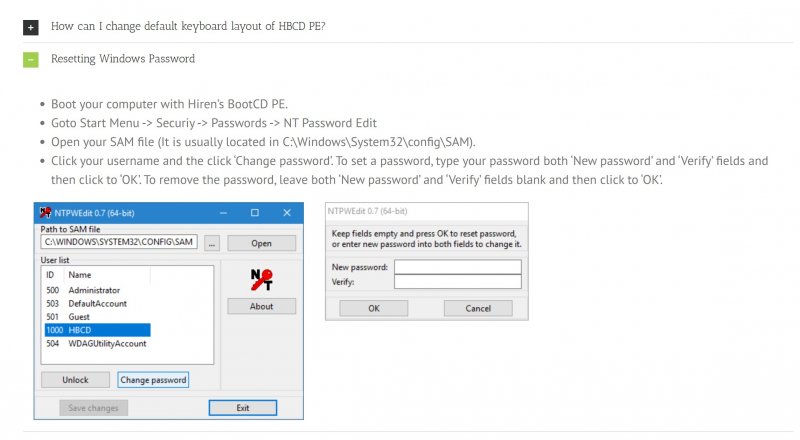Click the Unlock button
The image size is (800, 440).
pyautogui.click(x=76, y=380)
